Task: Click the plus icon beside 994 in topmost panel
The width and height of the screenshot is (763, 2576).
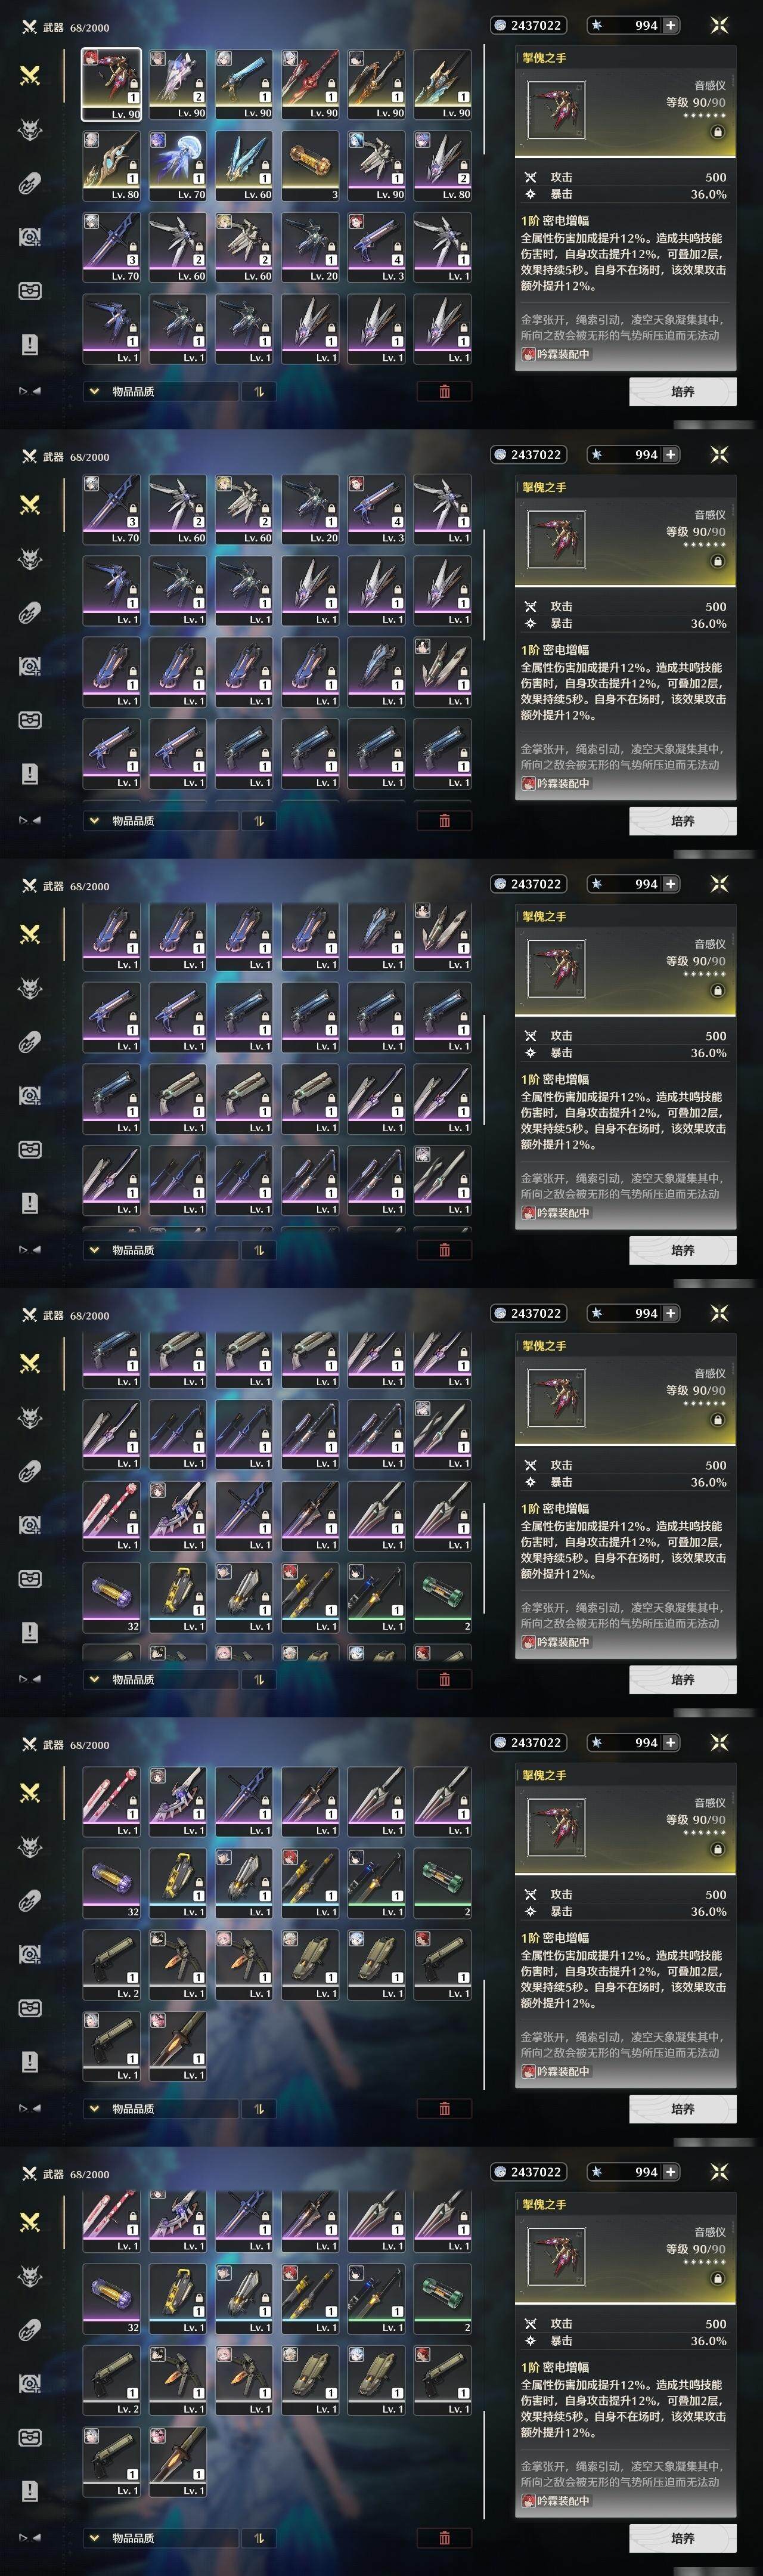Action: click(670, 25)
